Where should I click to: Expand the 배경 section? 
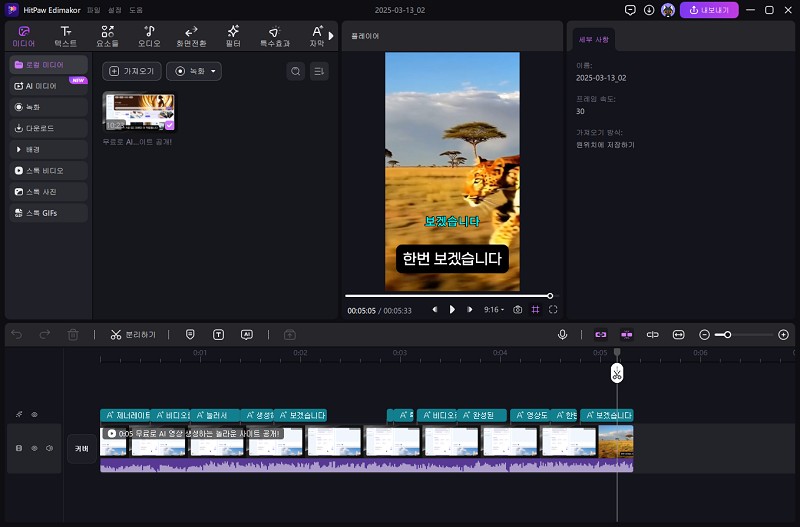(49, 149)
